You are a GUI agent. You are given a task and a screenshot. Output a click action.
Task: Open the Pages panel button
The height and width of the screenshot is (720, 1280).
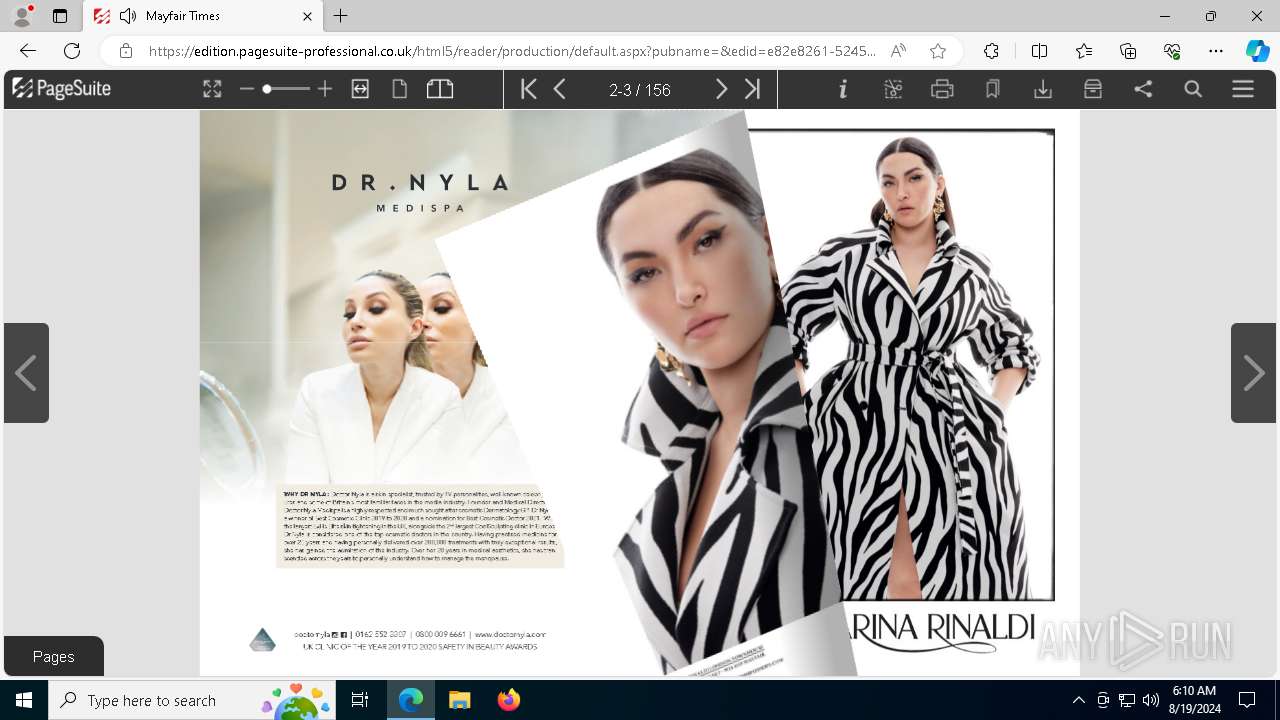pyautogui.click(x=54, y=656)
